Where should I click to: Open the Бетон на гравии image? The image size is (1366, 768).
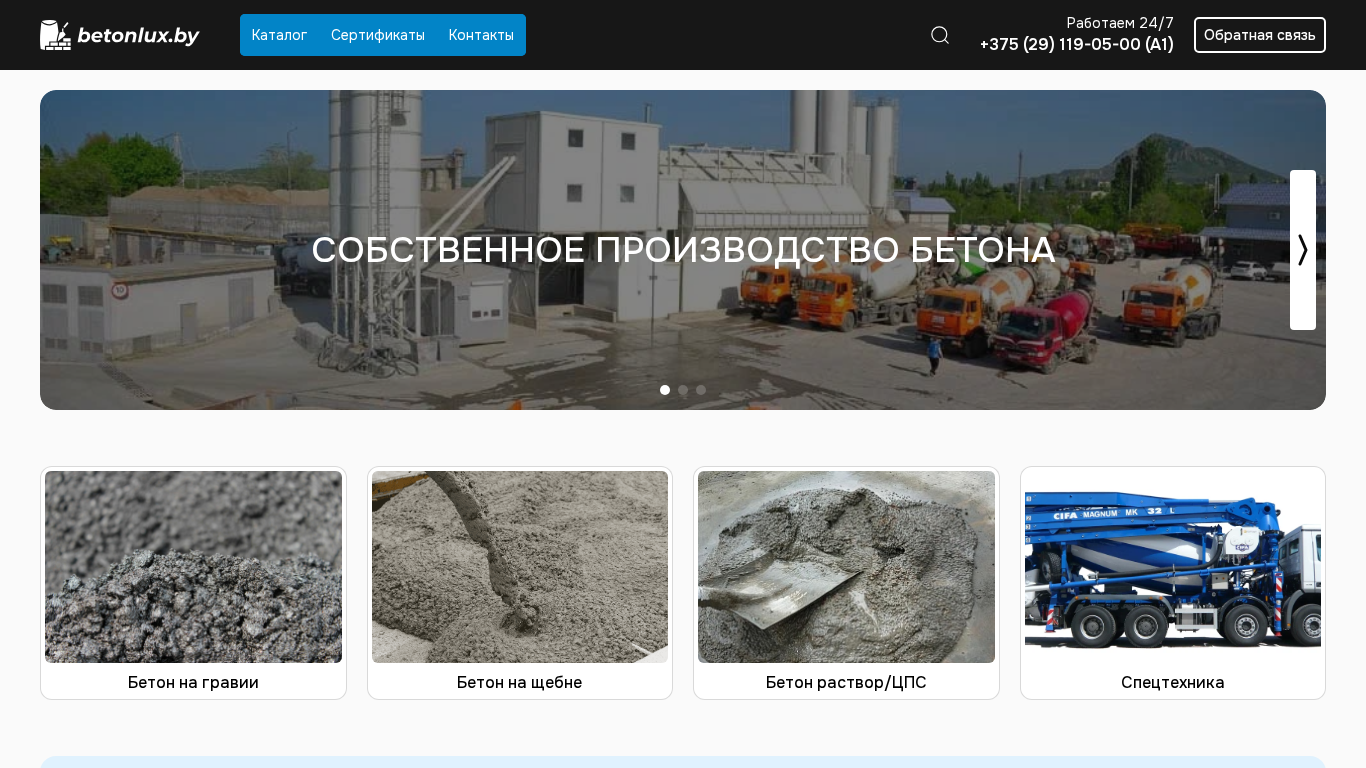193,567
